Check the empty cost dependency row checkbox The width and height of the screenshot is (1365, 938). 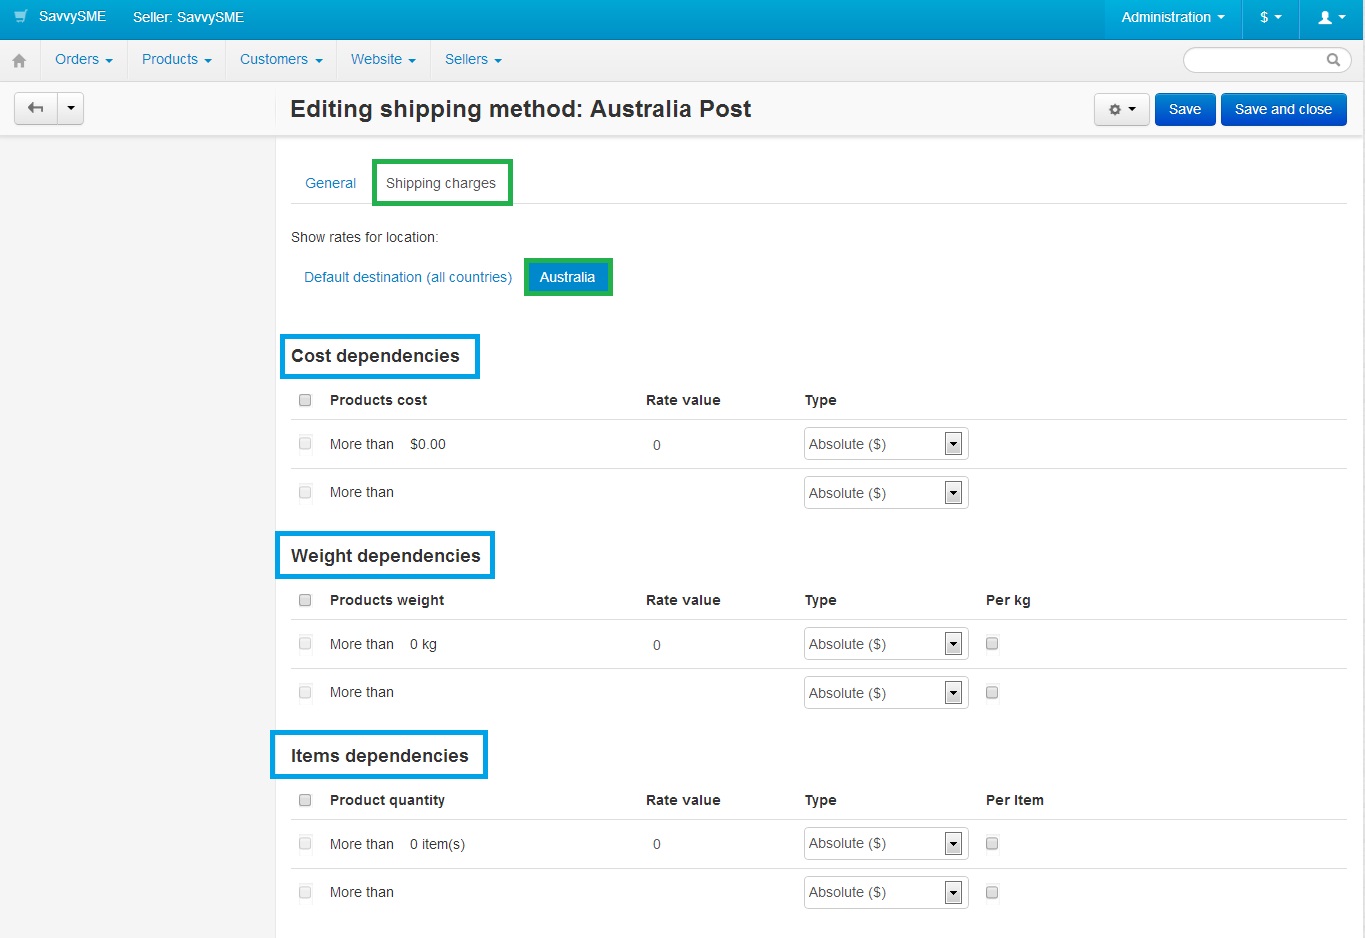coord(305,492)
